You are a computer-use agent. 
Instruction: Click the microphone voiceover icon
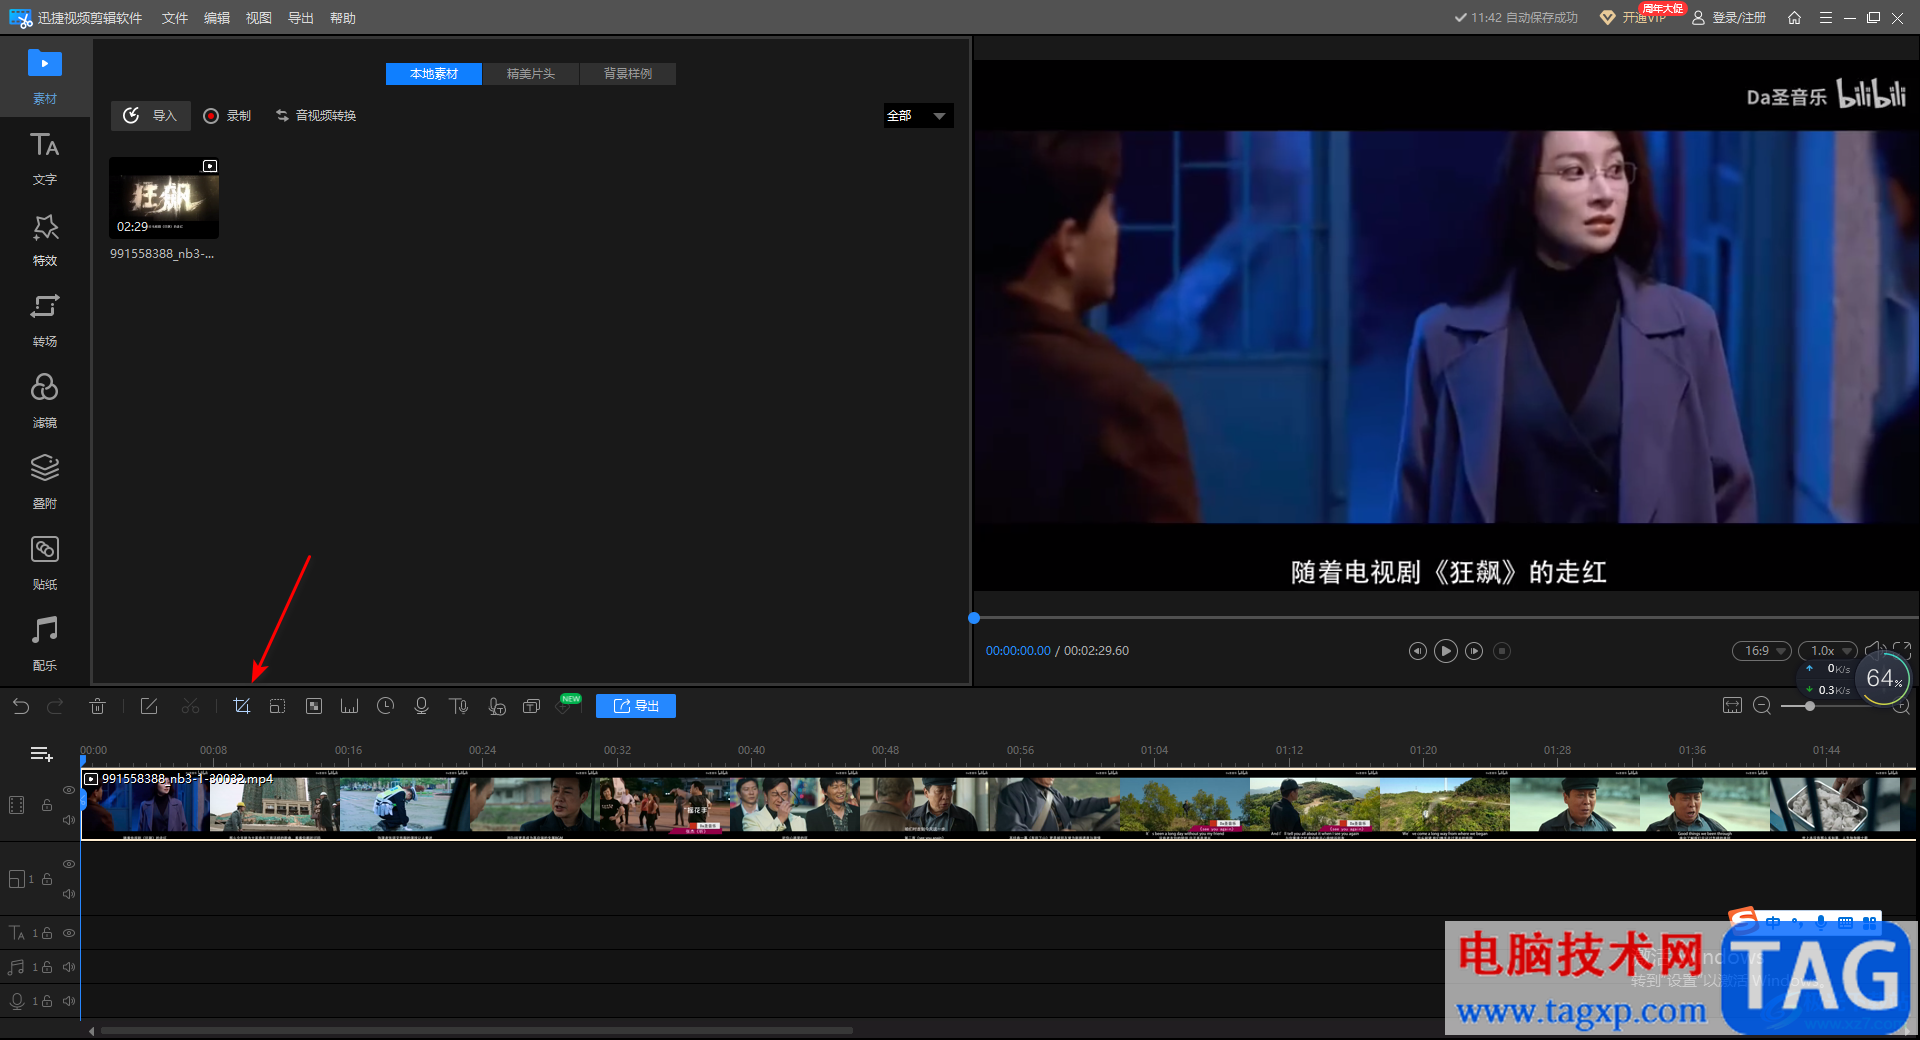pos(421,706)
